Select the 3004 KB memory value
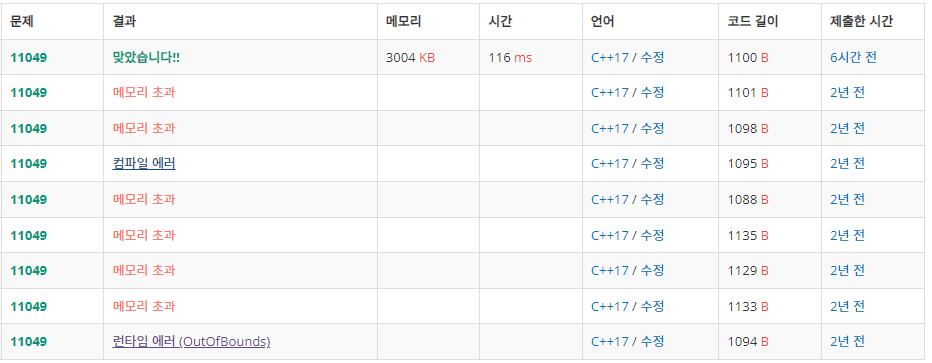 coord(410,58)
